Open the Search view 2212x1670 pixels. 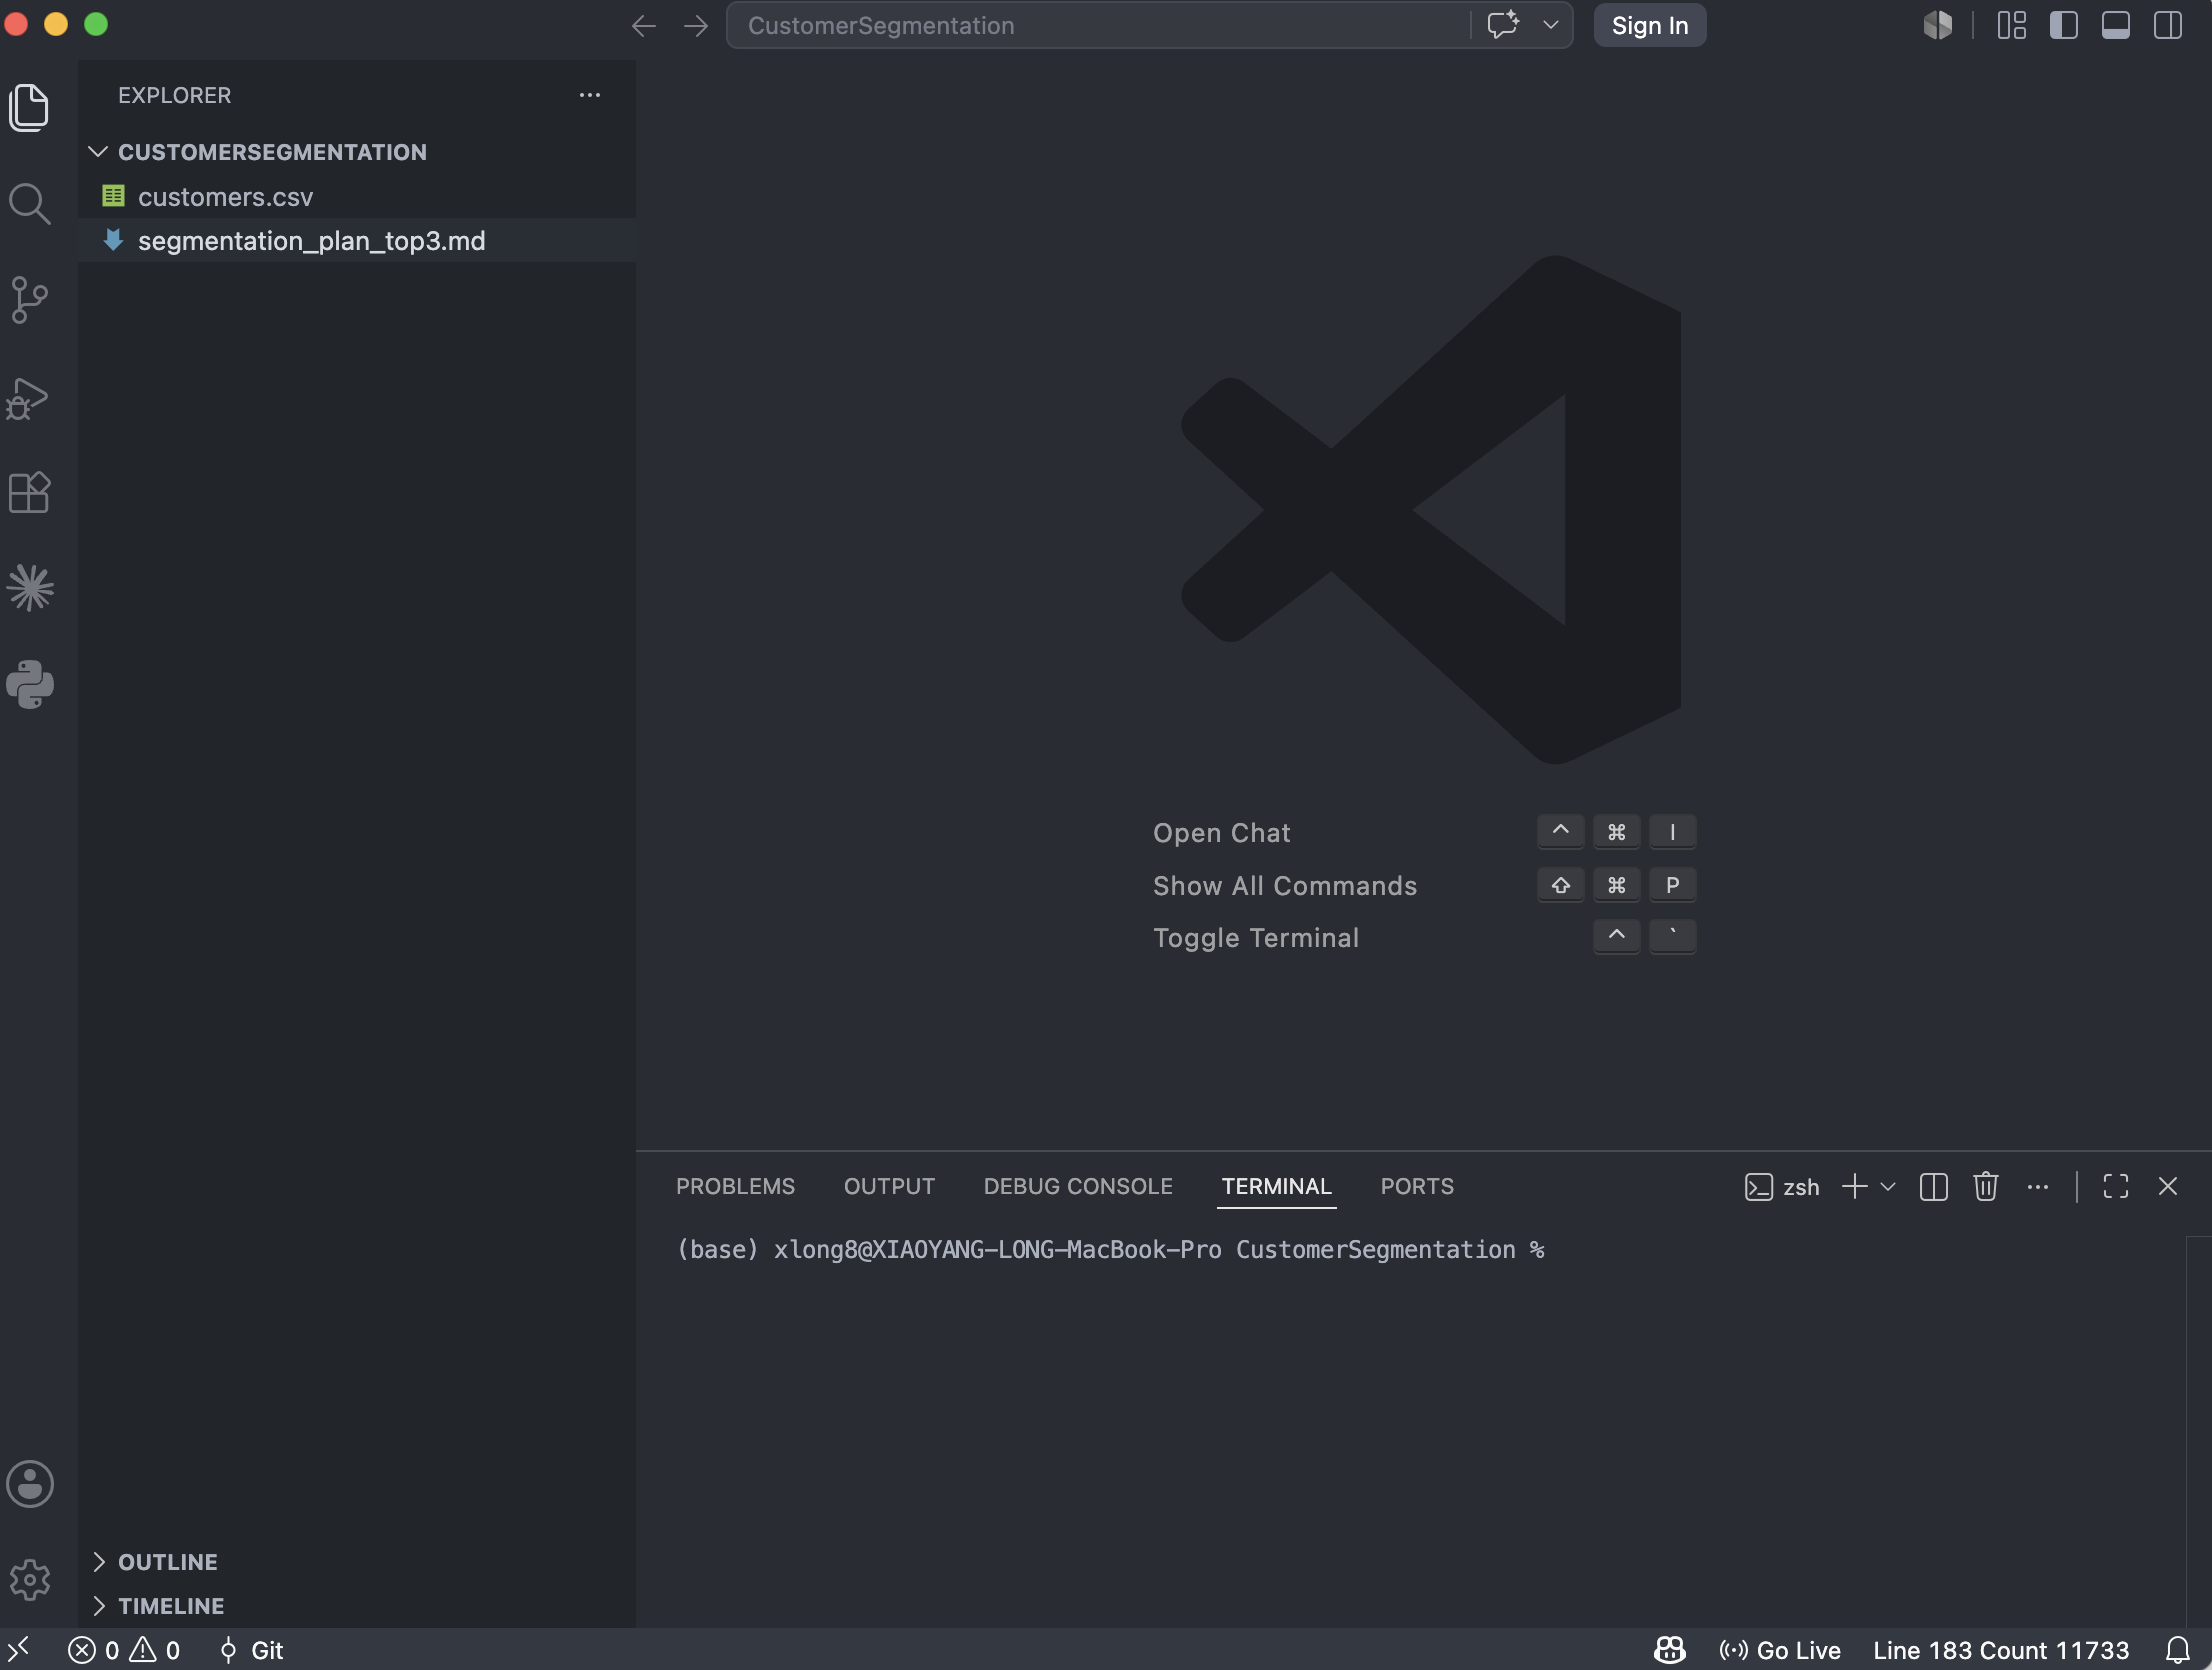29,204
